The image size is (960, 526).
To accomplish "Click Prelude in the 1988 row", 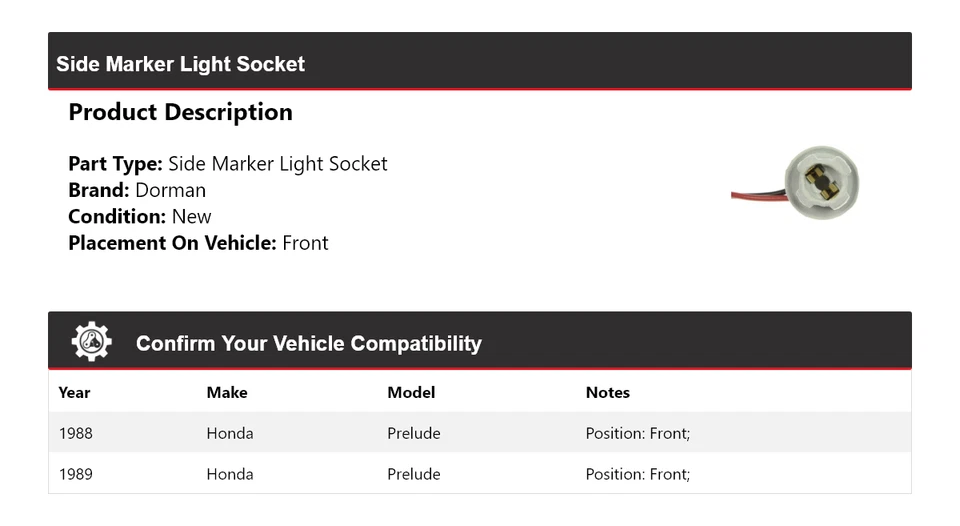I will [x=414, y=434].
